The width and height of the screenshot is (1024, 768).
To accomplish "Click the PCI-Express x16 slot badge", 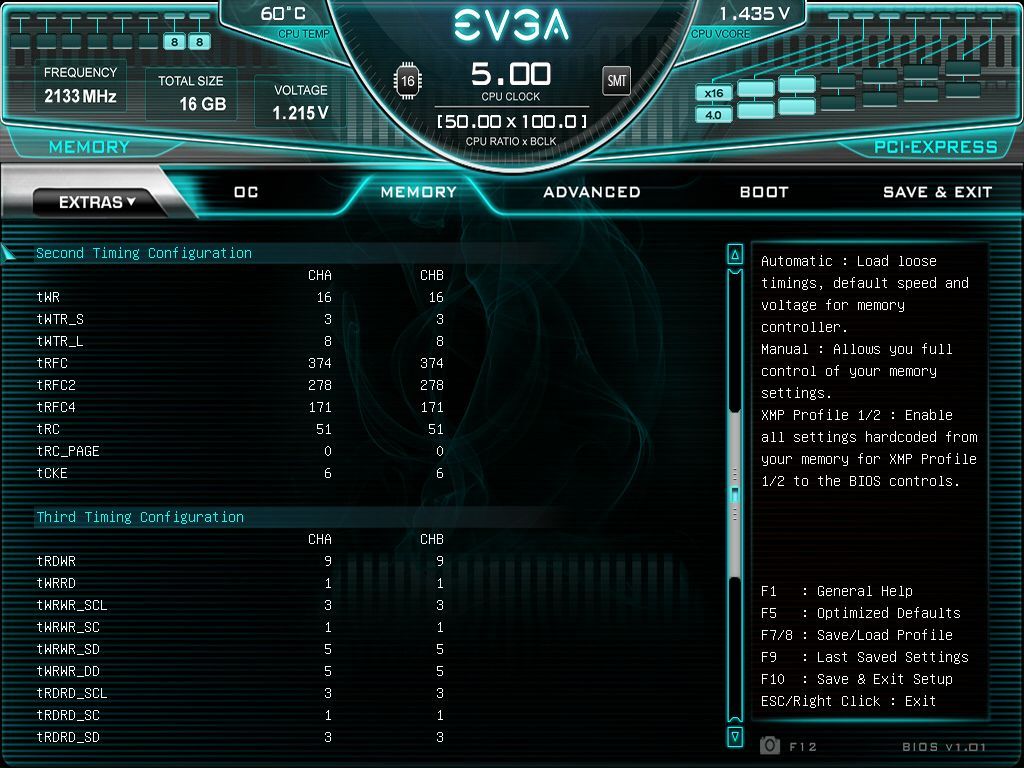I will (x=714, y=93).
